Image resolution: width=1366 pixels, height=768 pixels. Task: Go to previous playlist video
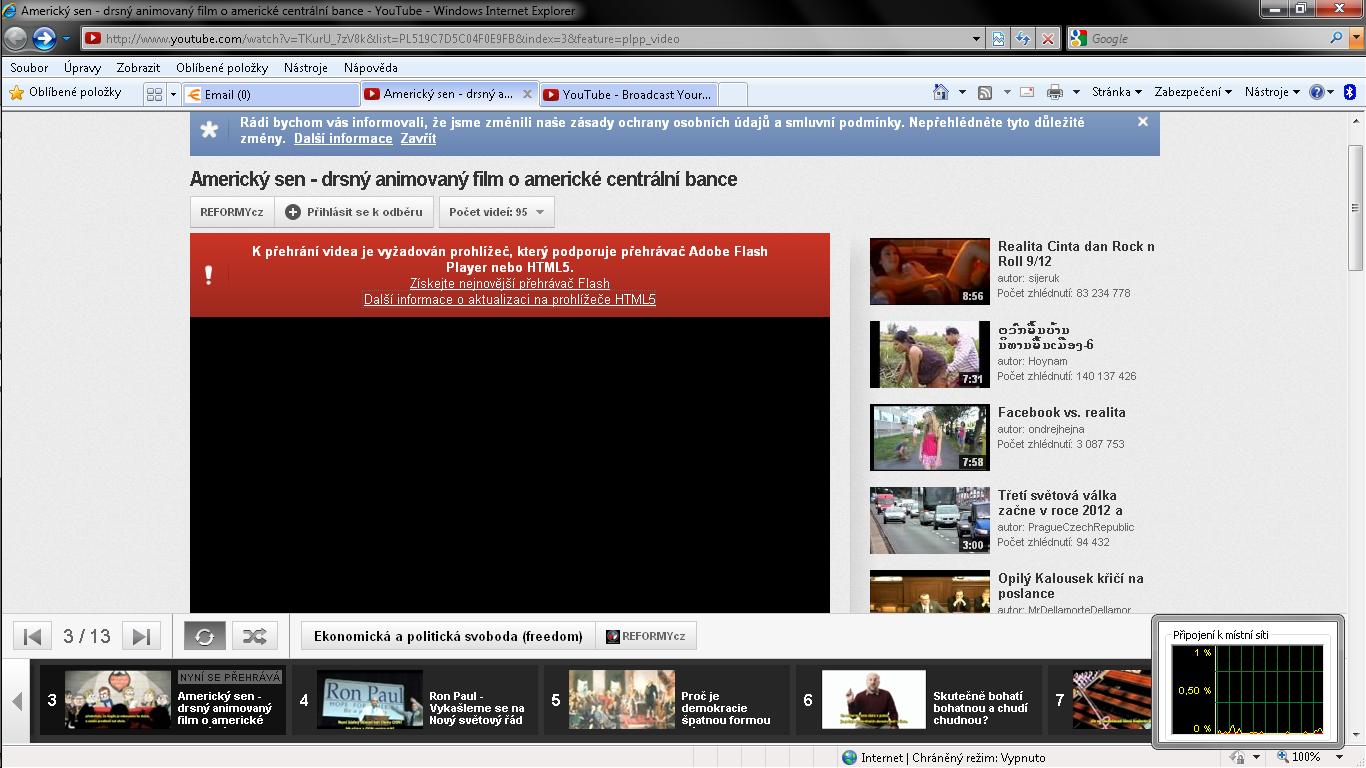coord(32,636)
